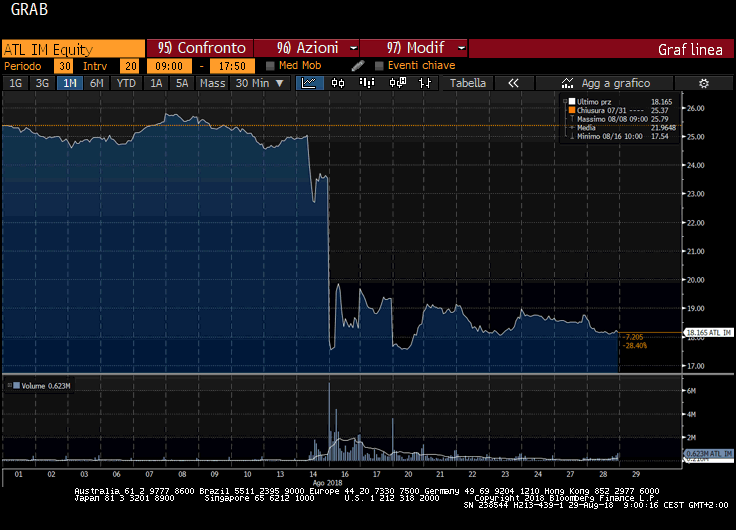
Task: Toggle the Eventi chiave checkbox
Action: click(379, 66)
